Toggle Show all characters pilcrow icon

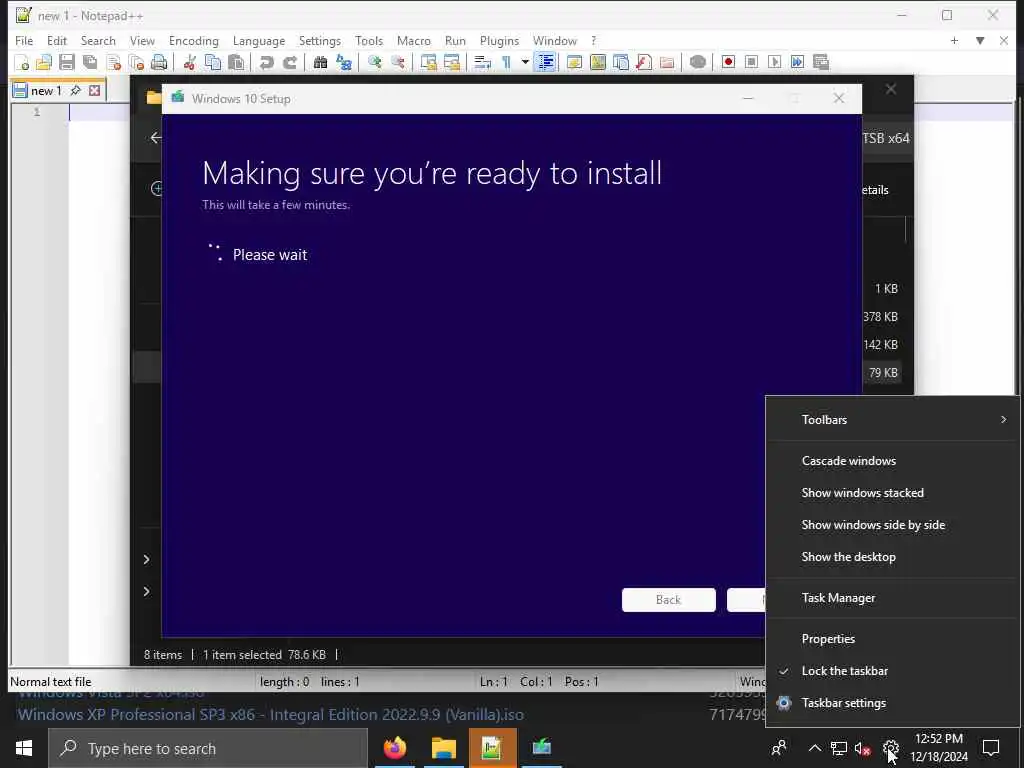506,63
